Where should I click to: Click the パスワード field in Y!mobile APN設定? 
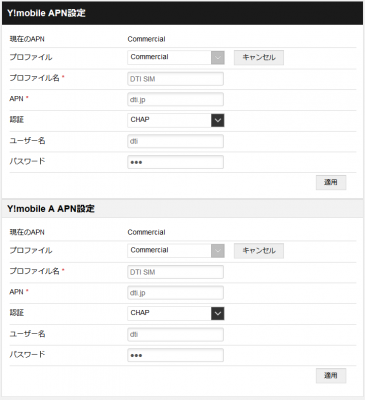tap(175, 162)
